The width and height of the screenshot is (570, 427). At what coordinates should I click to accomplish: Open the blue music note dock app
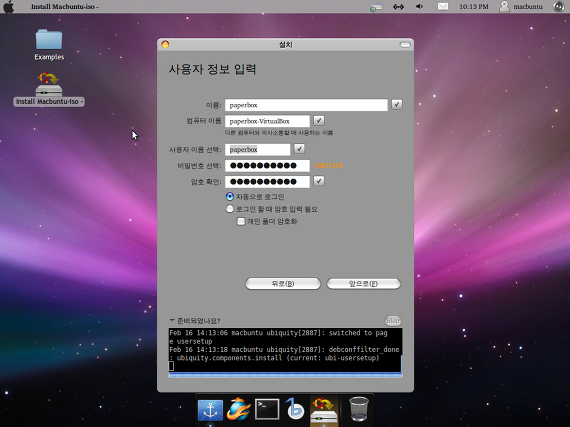(x=295, y=408)
